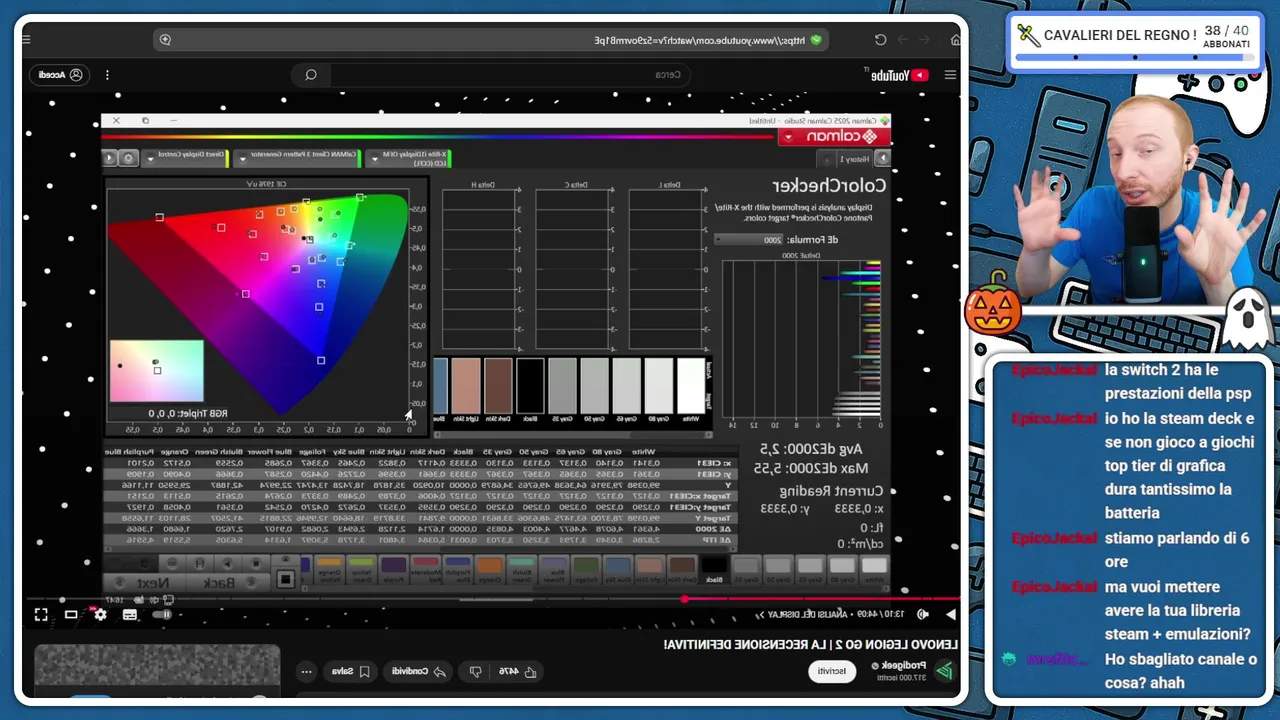Select the History 1 tab in Calman
1280x720 pixels.
coord(853,158)
